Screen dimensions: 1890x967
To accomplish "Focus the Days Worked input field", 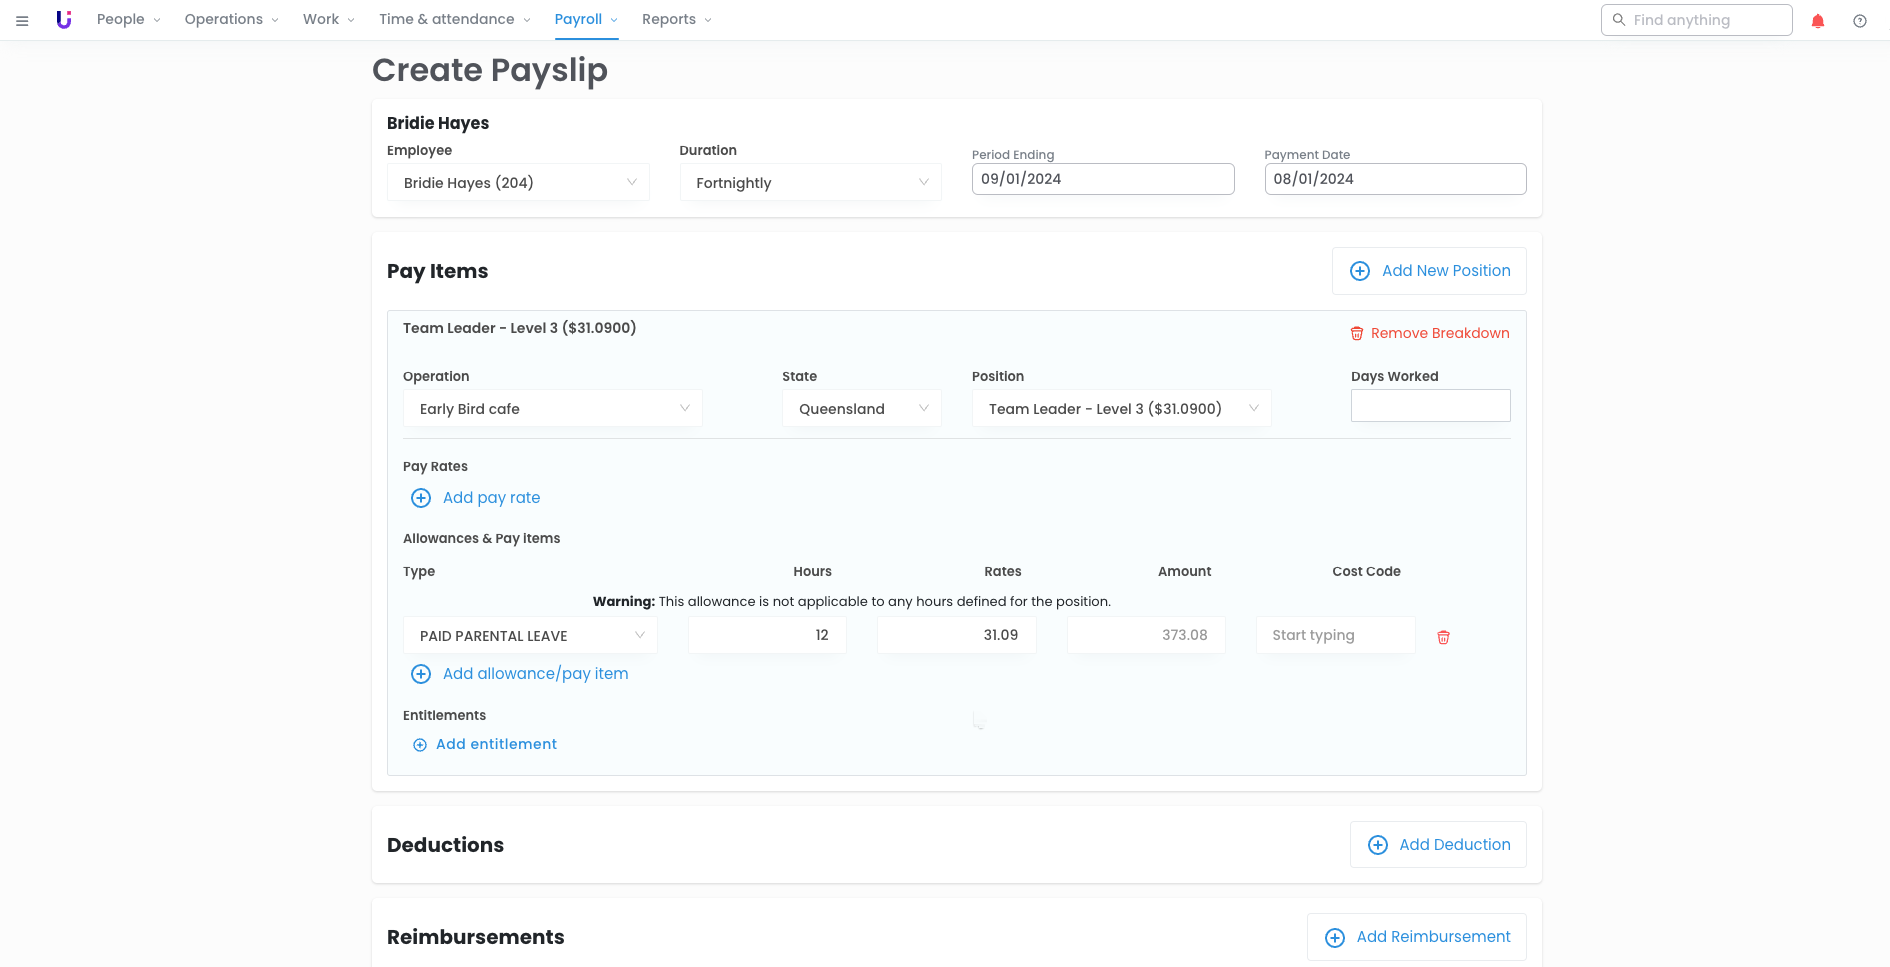I will pos(1430,406).
